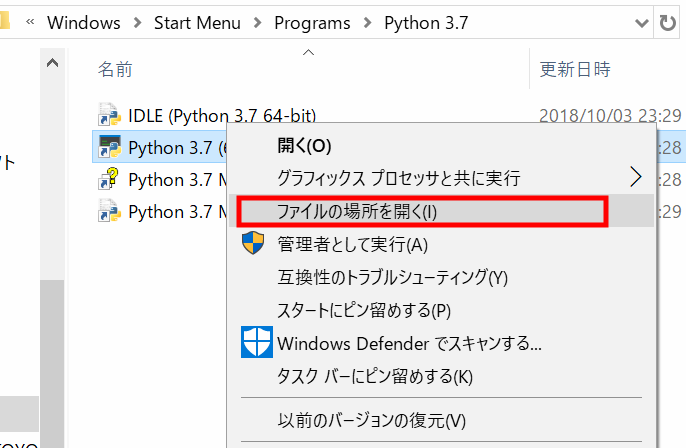Viewport: 686px width, 448px height.
Task: Choose Windows Defender でスキャンする...
Action: 441,343
